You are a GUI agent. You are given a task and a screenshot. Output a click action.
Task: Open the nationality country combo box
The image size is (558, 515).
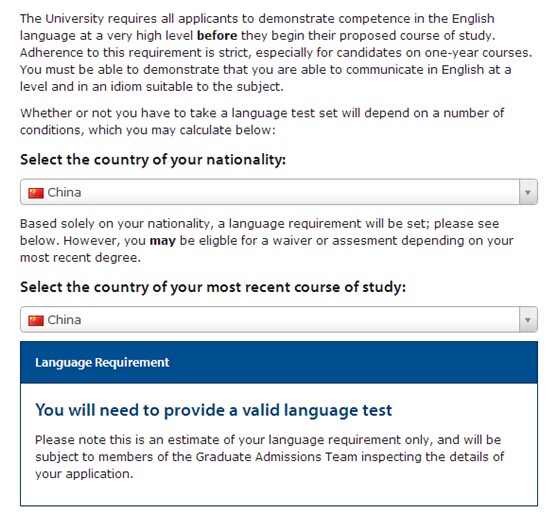click(x=279, y=192)
